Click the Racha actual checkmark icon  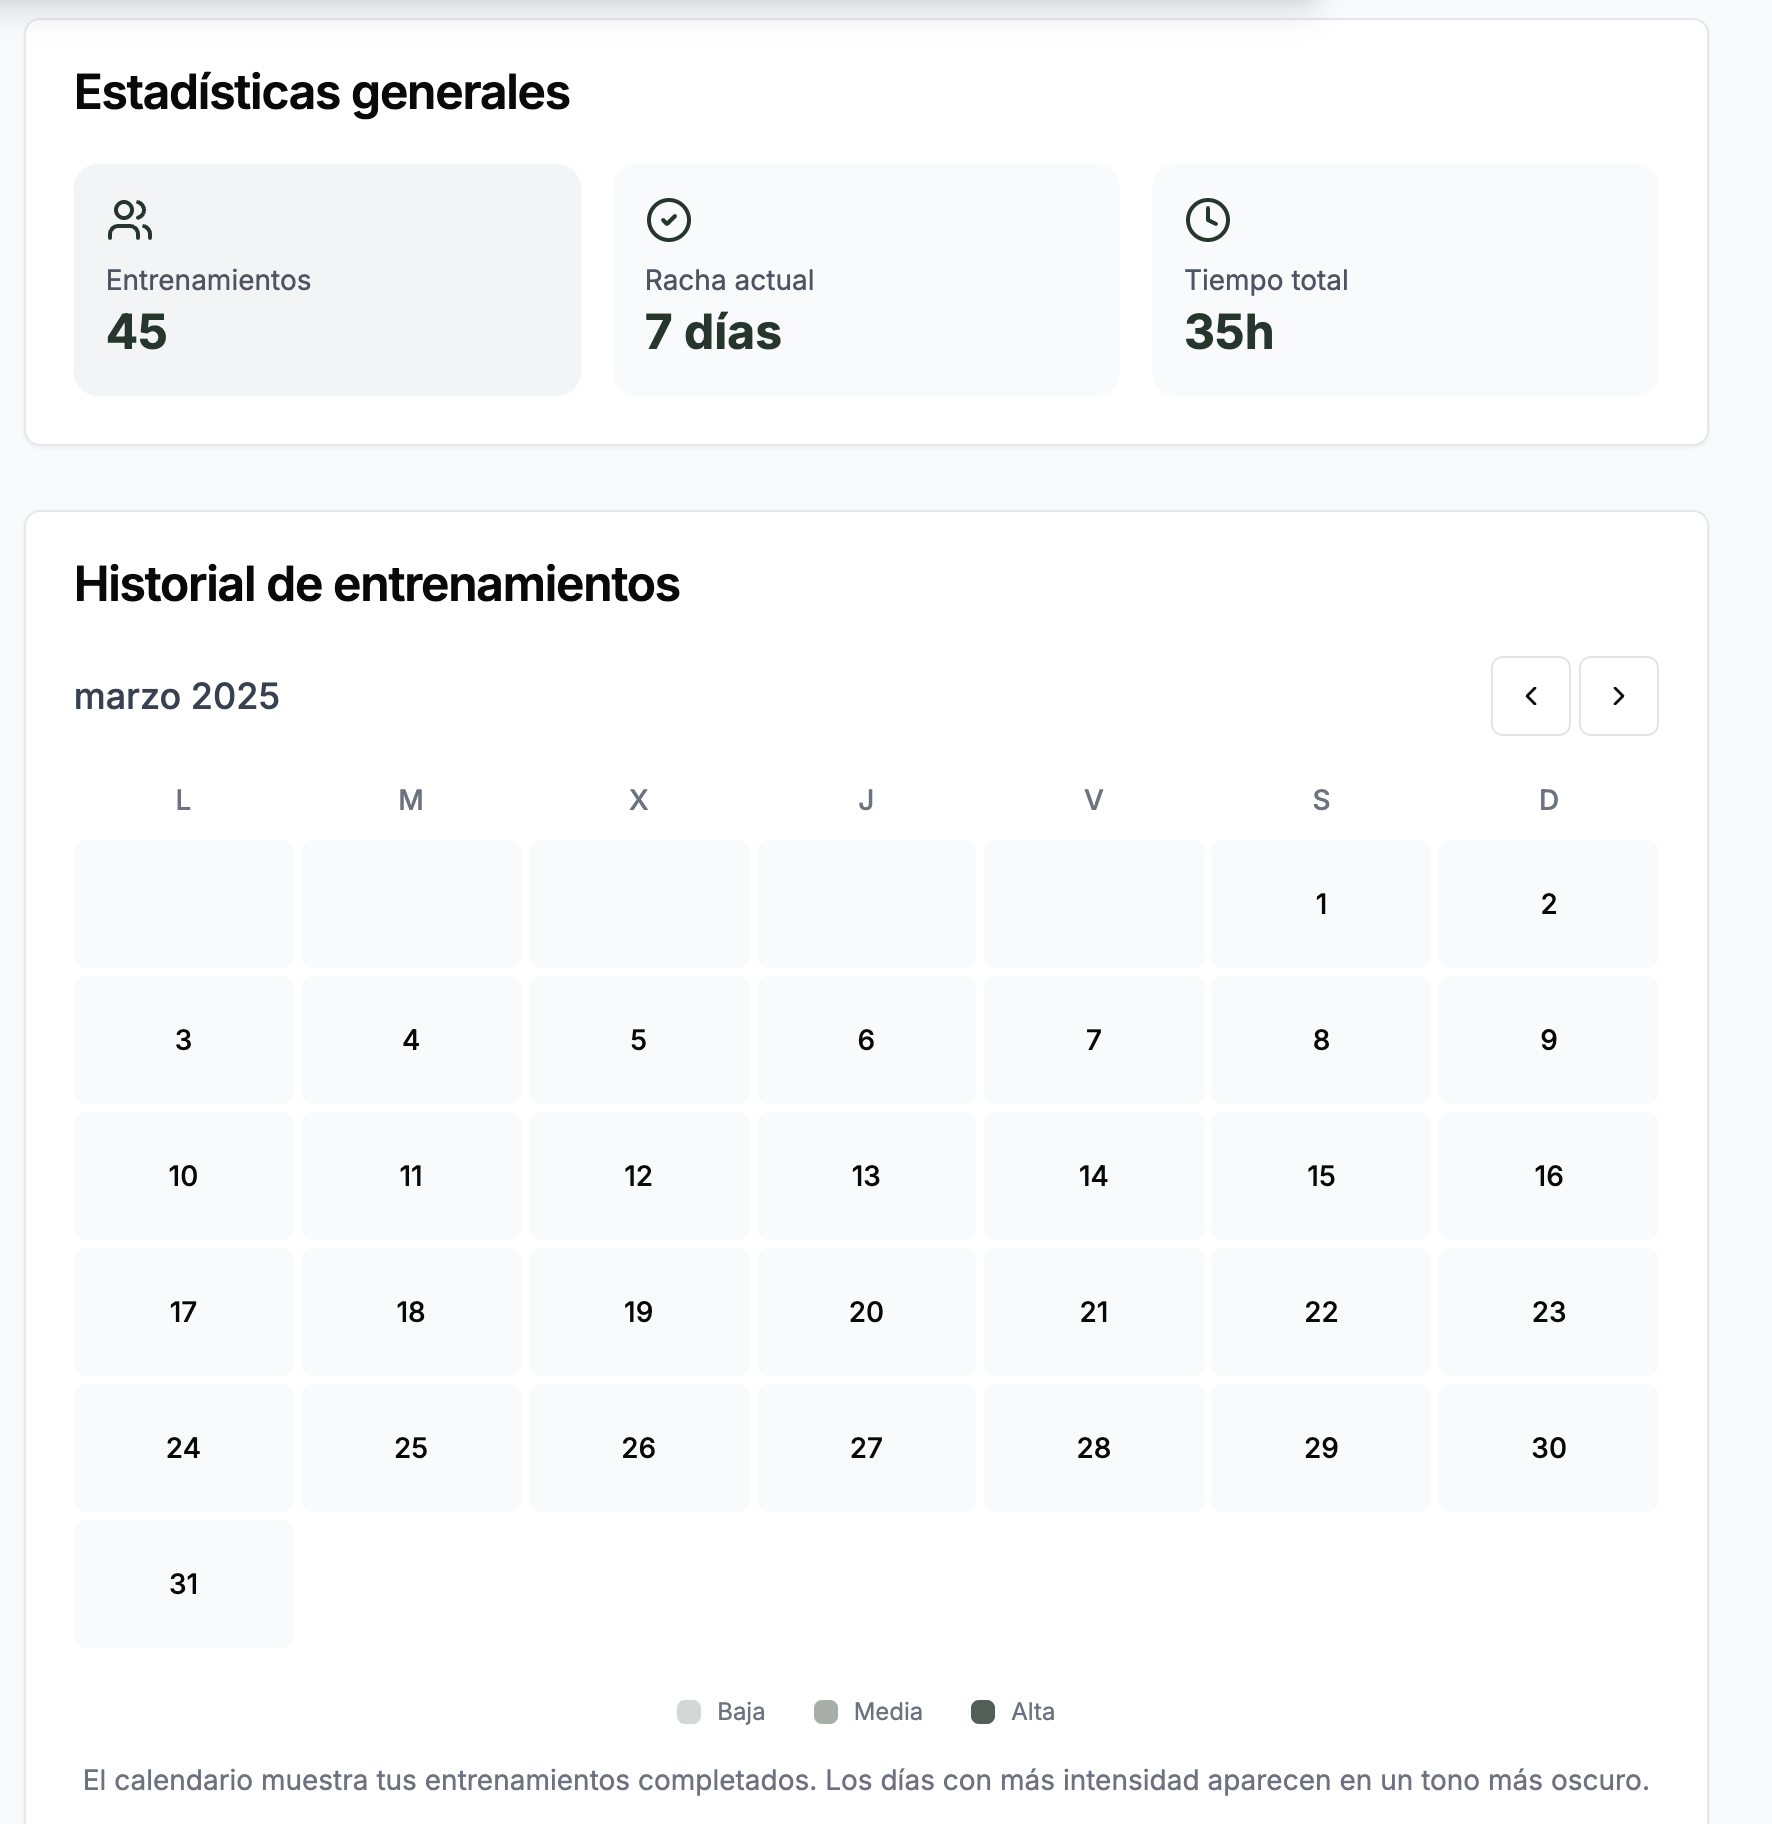[670, 220]
